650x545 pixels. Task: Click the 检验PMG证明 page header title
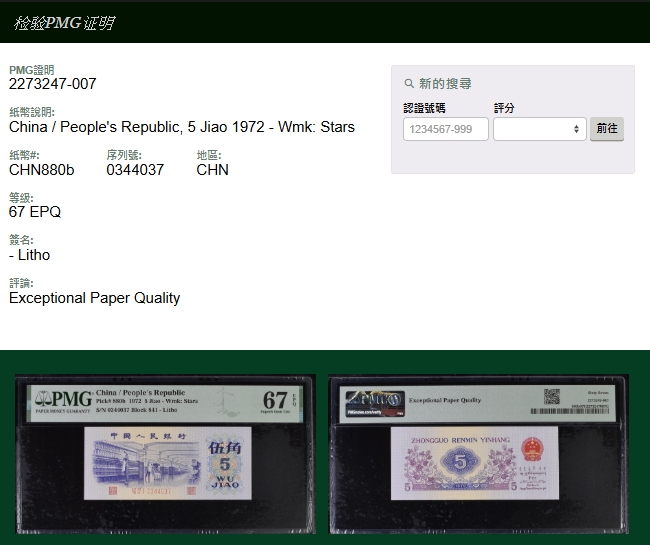point(63,23)
